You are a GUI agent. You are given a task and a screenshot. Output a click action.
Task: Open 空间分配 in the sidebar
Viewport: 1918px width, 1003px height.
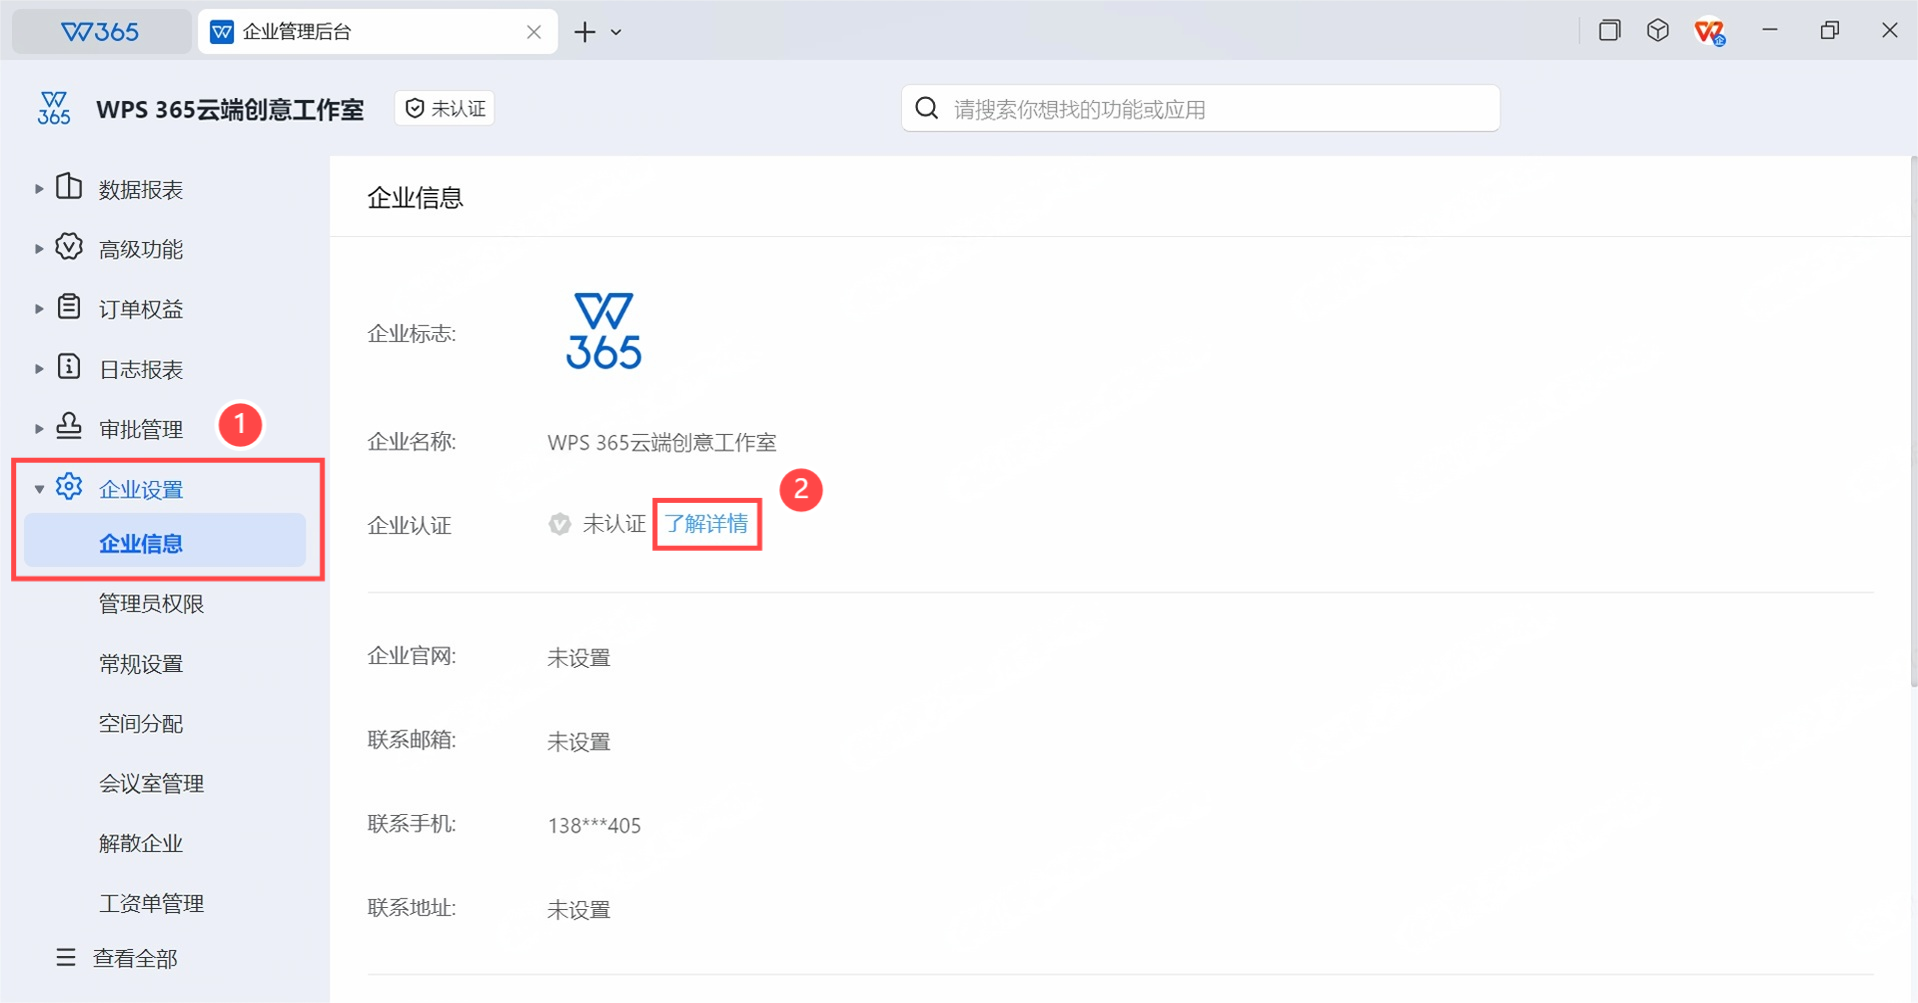[141, 723]
